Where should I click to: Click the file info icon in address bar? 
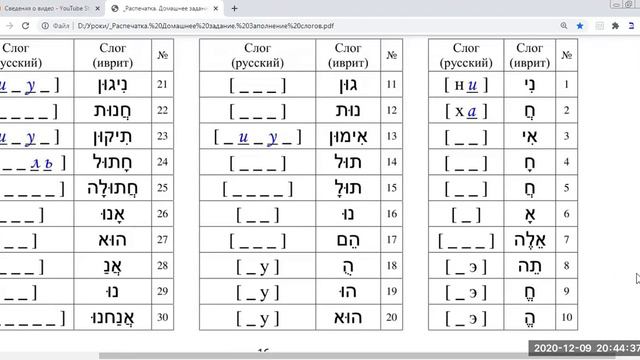point(45,26)
